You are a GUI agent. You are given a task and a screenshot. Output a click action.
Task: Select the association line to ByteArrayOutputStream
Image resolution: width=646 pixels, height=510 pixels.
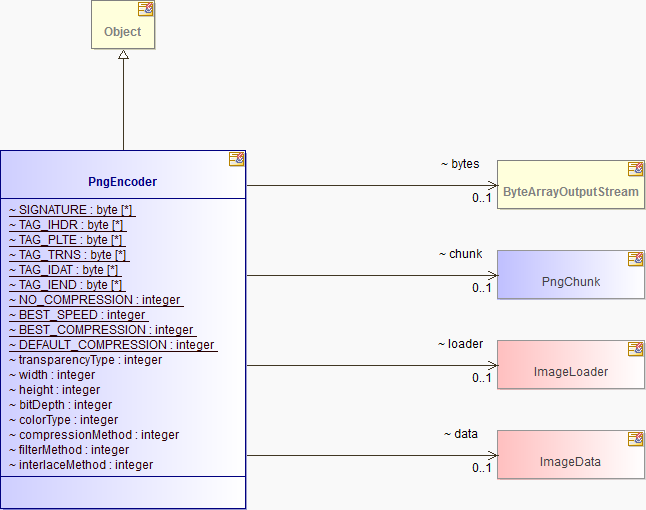(x=372, y=185)
